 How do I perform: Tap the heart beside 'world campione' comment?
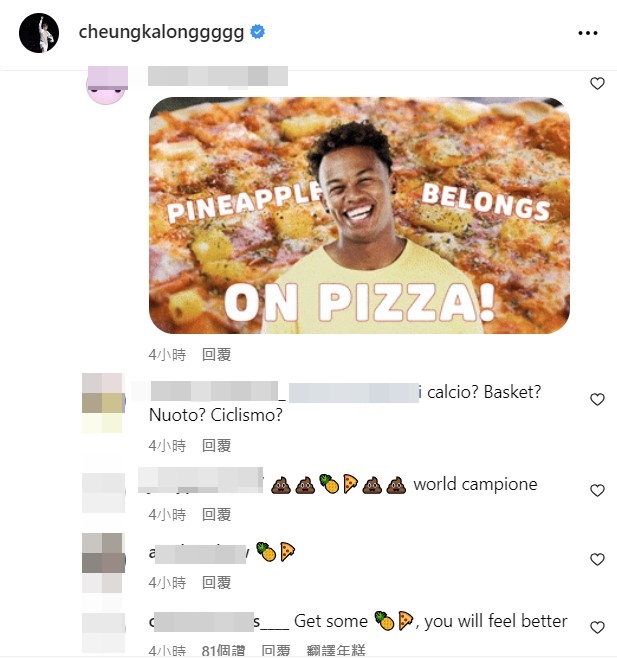point(597,491)
